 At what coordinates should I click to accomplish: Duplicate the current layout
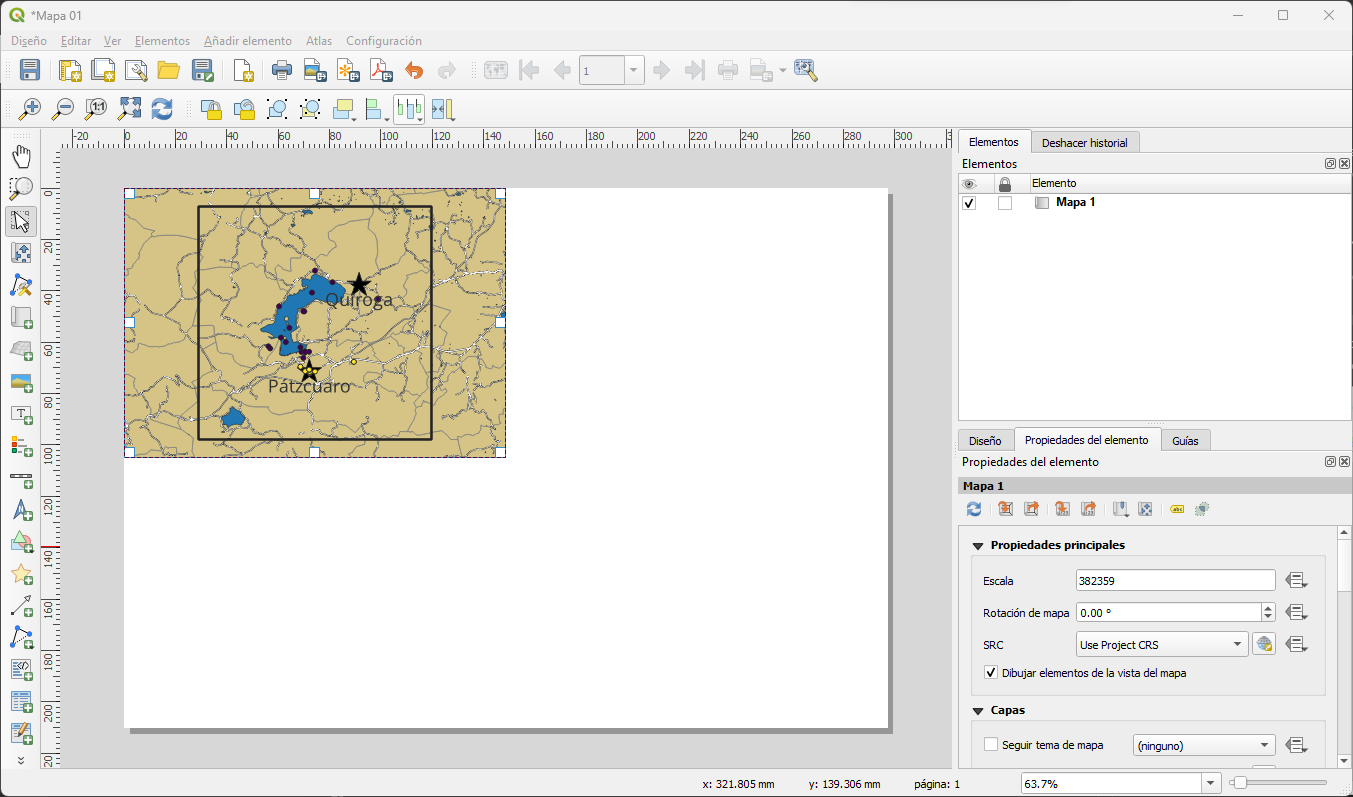pos(103,70)
